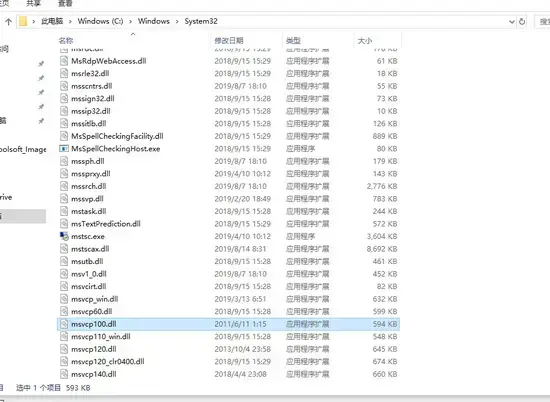Click file icon of MsRdpWebAccess.dll
The width and height of the screenshot is (550, 402).
(64, 61)
